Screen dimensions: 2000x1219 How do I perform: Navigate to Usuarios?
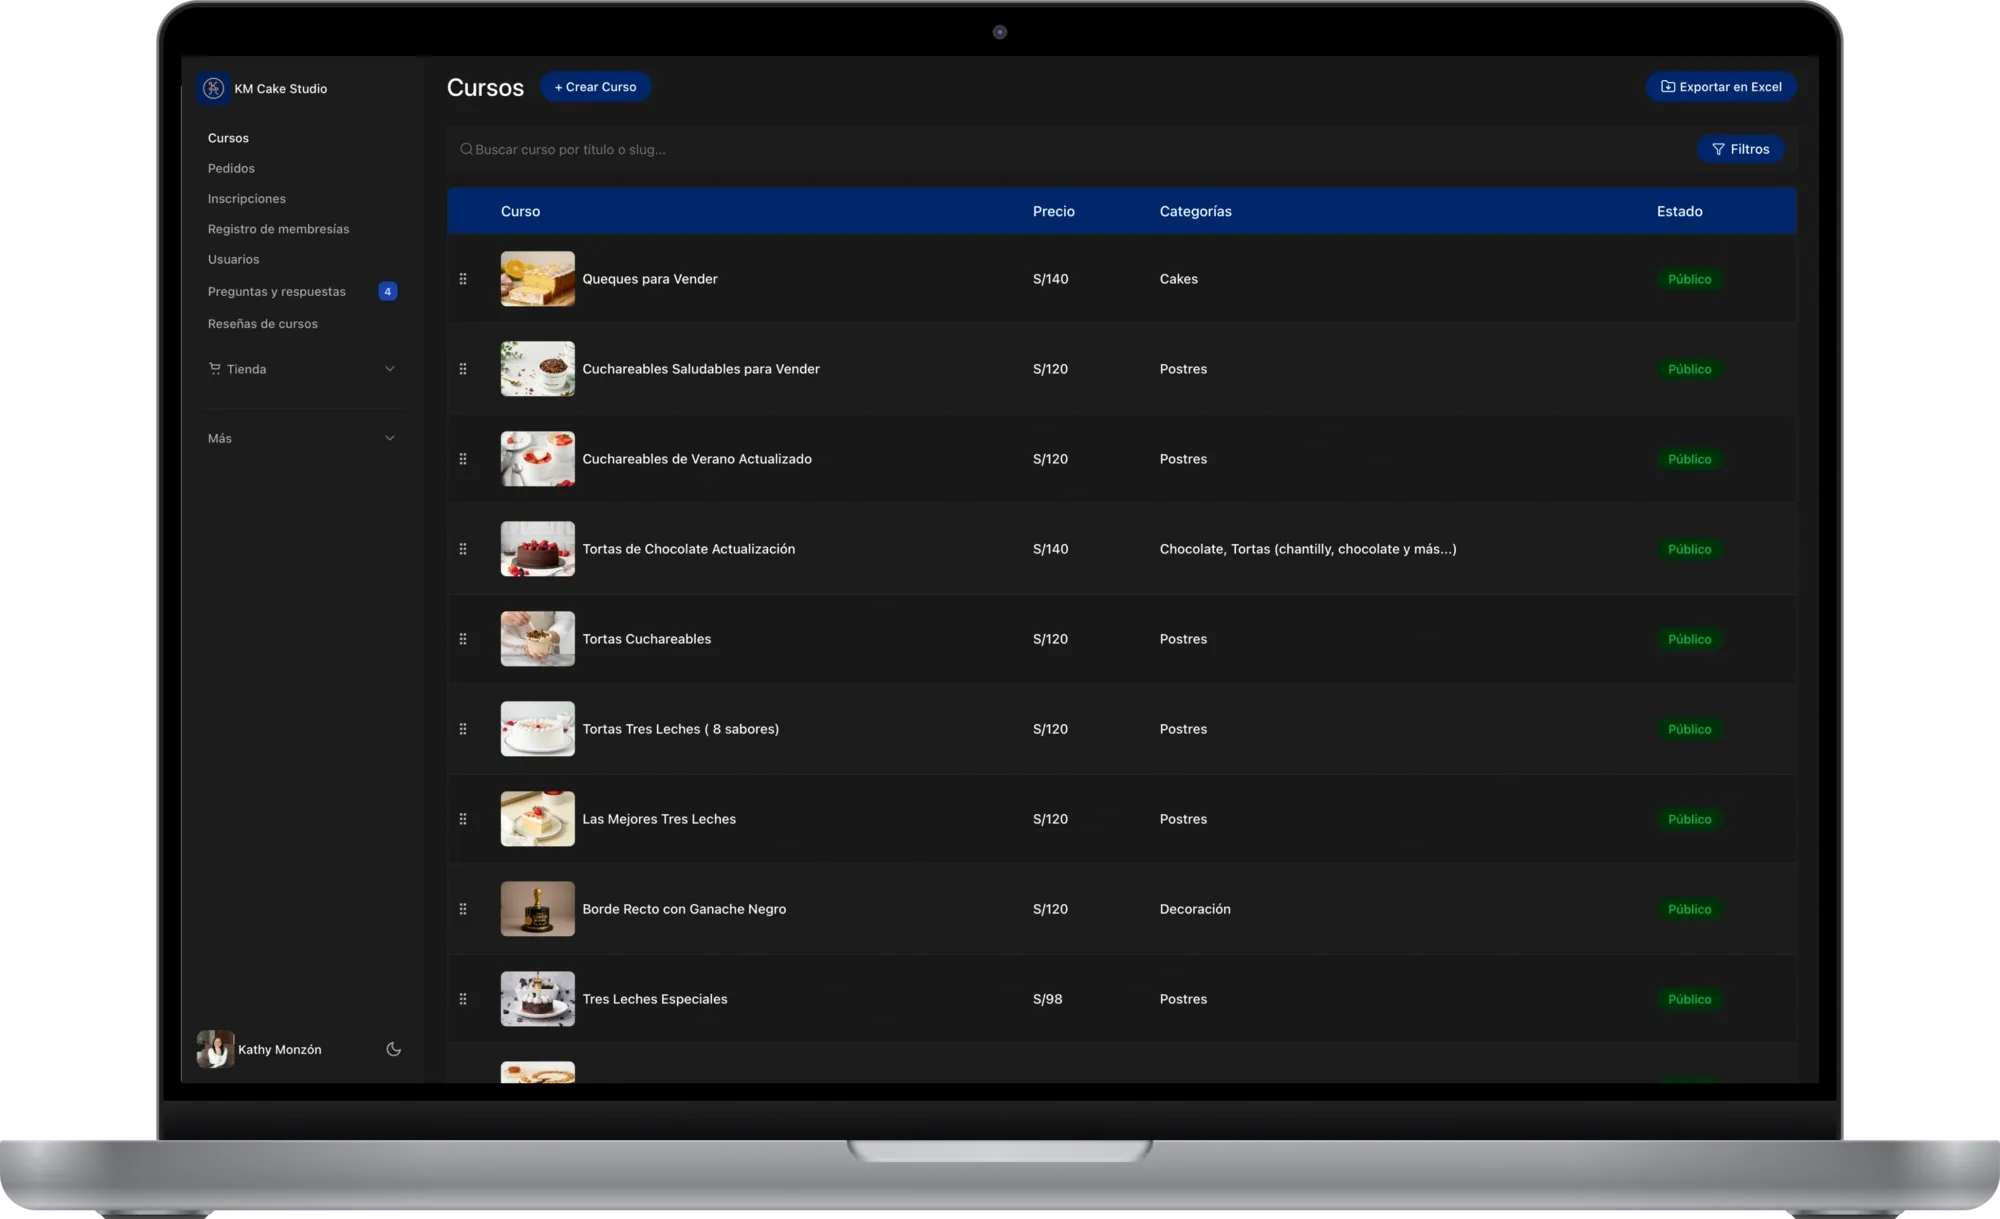233,259
